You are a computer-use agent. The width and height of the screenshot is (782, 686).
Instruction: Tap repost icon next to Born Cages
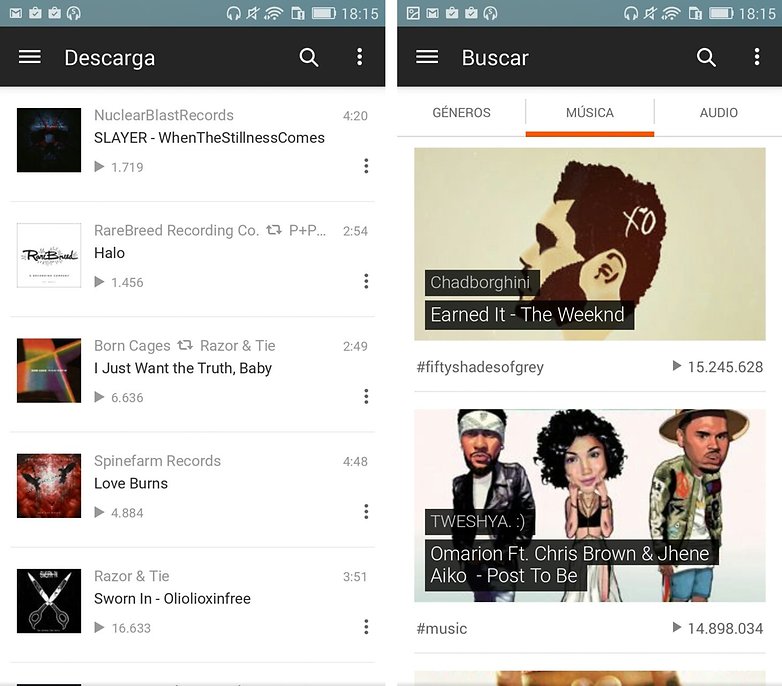(x=185, y=345)
